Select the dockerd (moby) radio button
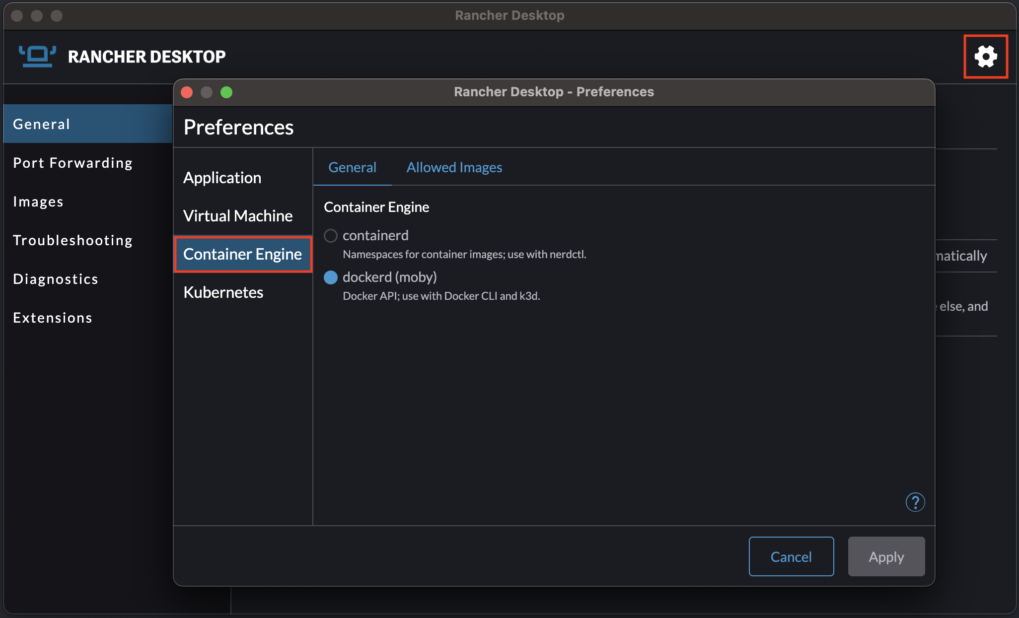1019x618 pixels. pyautogui.click(x=331, y=277)
